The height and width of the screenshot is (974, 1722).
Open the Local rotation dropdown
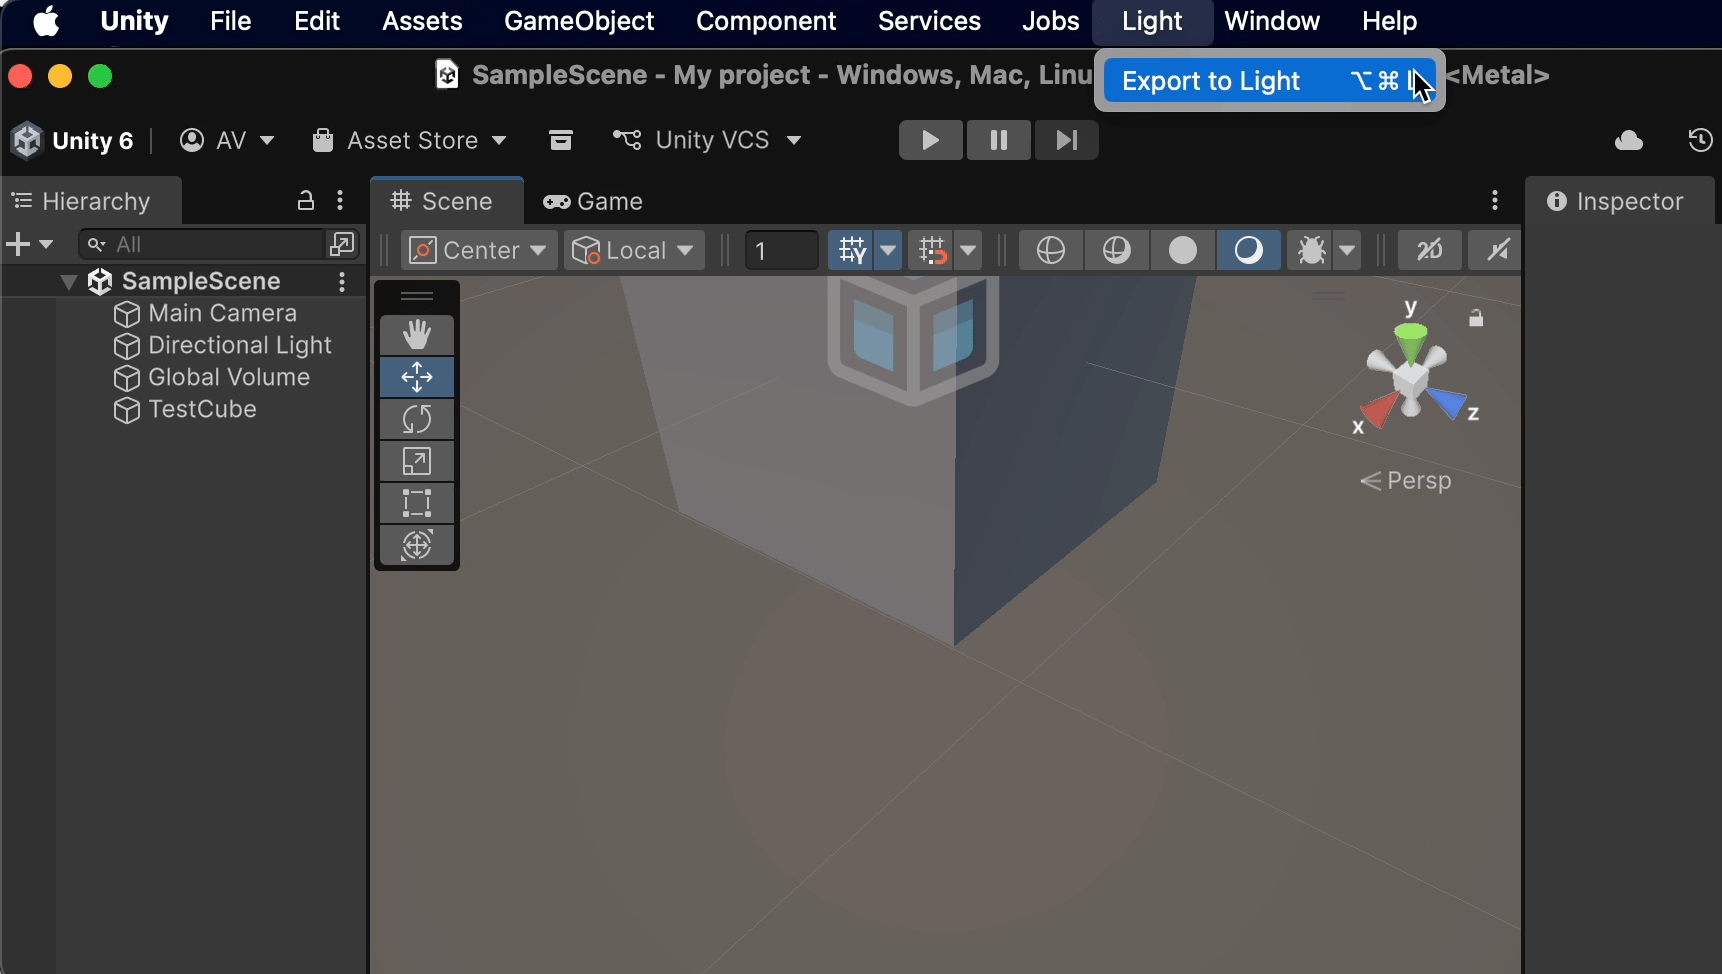point(635,250)
